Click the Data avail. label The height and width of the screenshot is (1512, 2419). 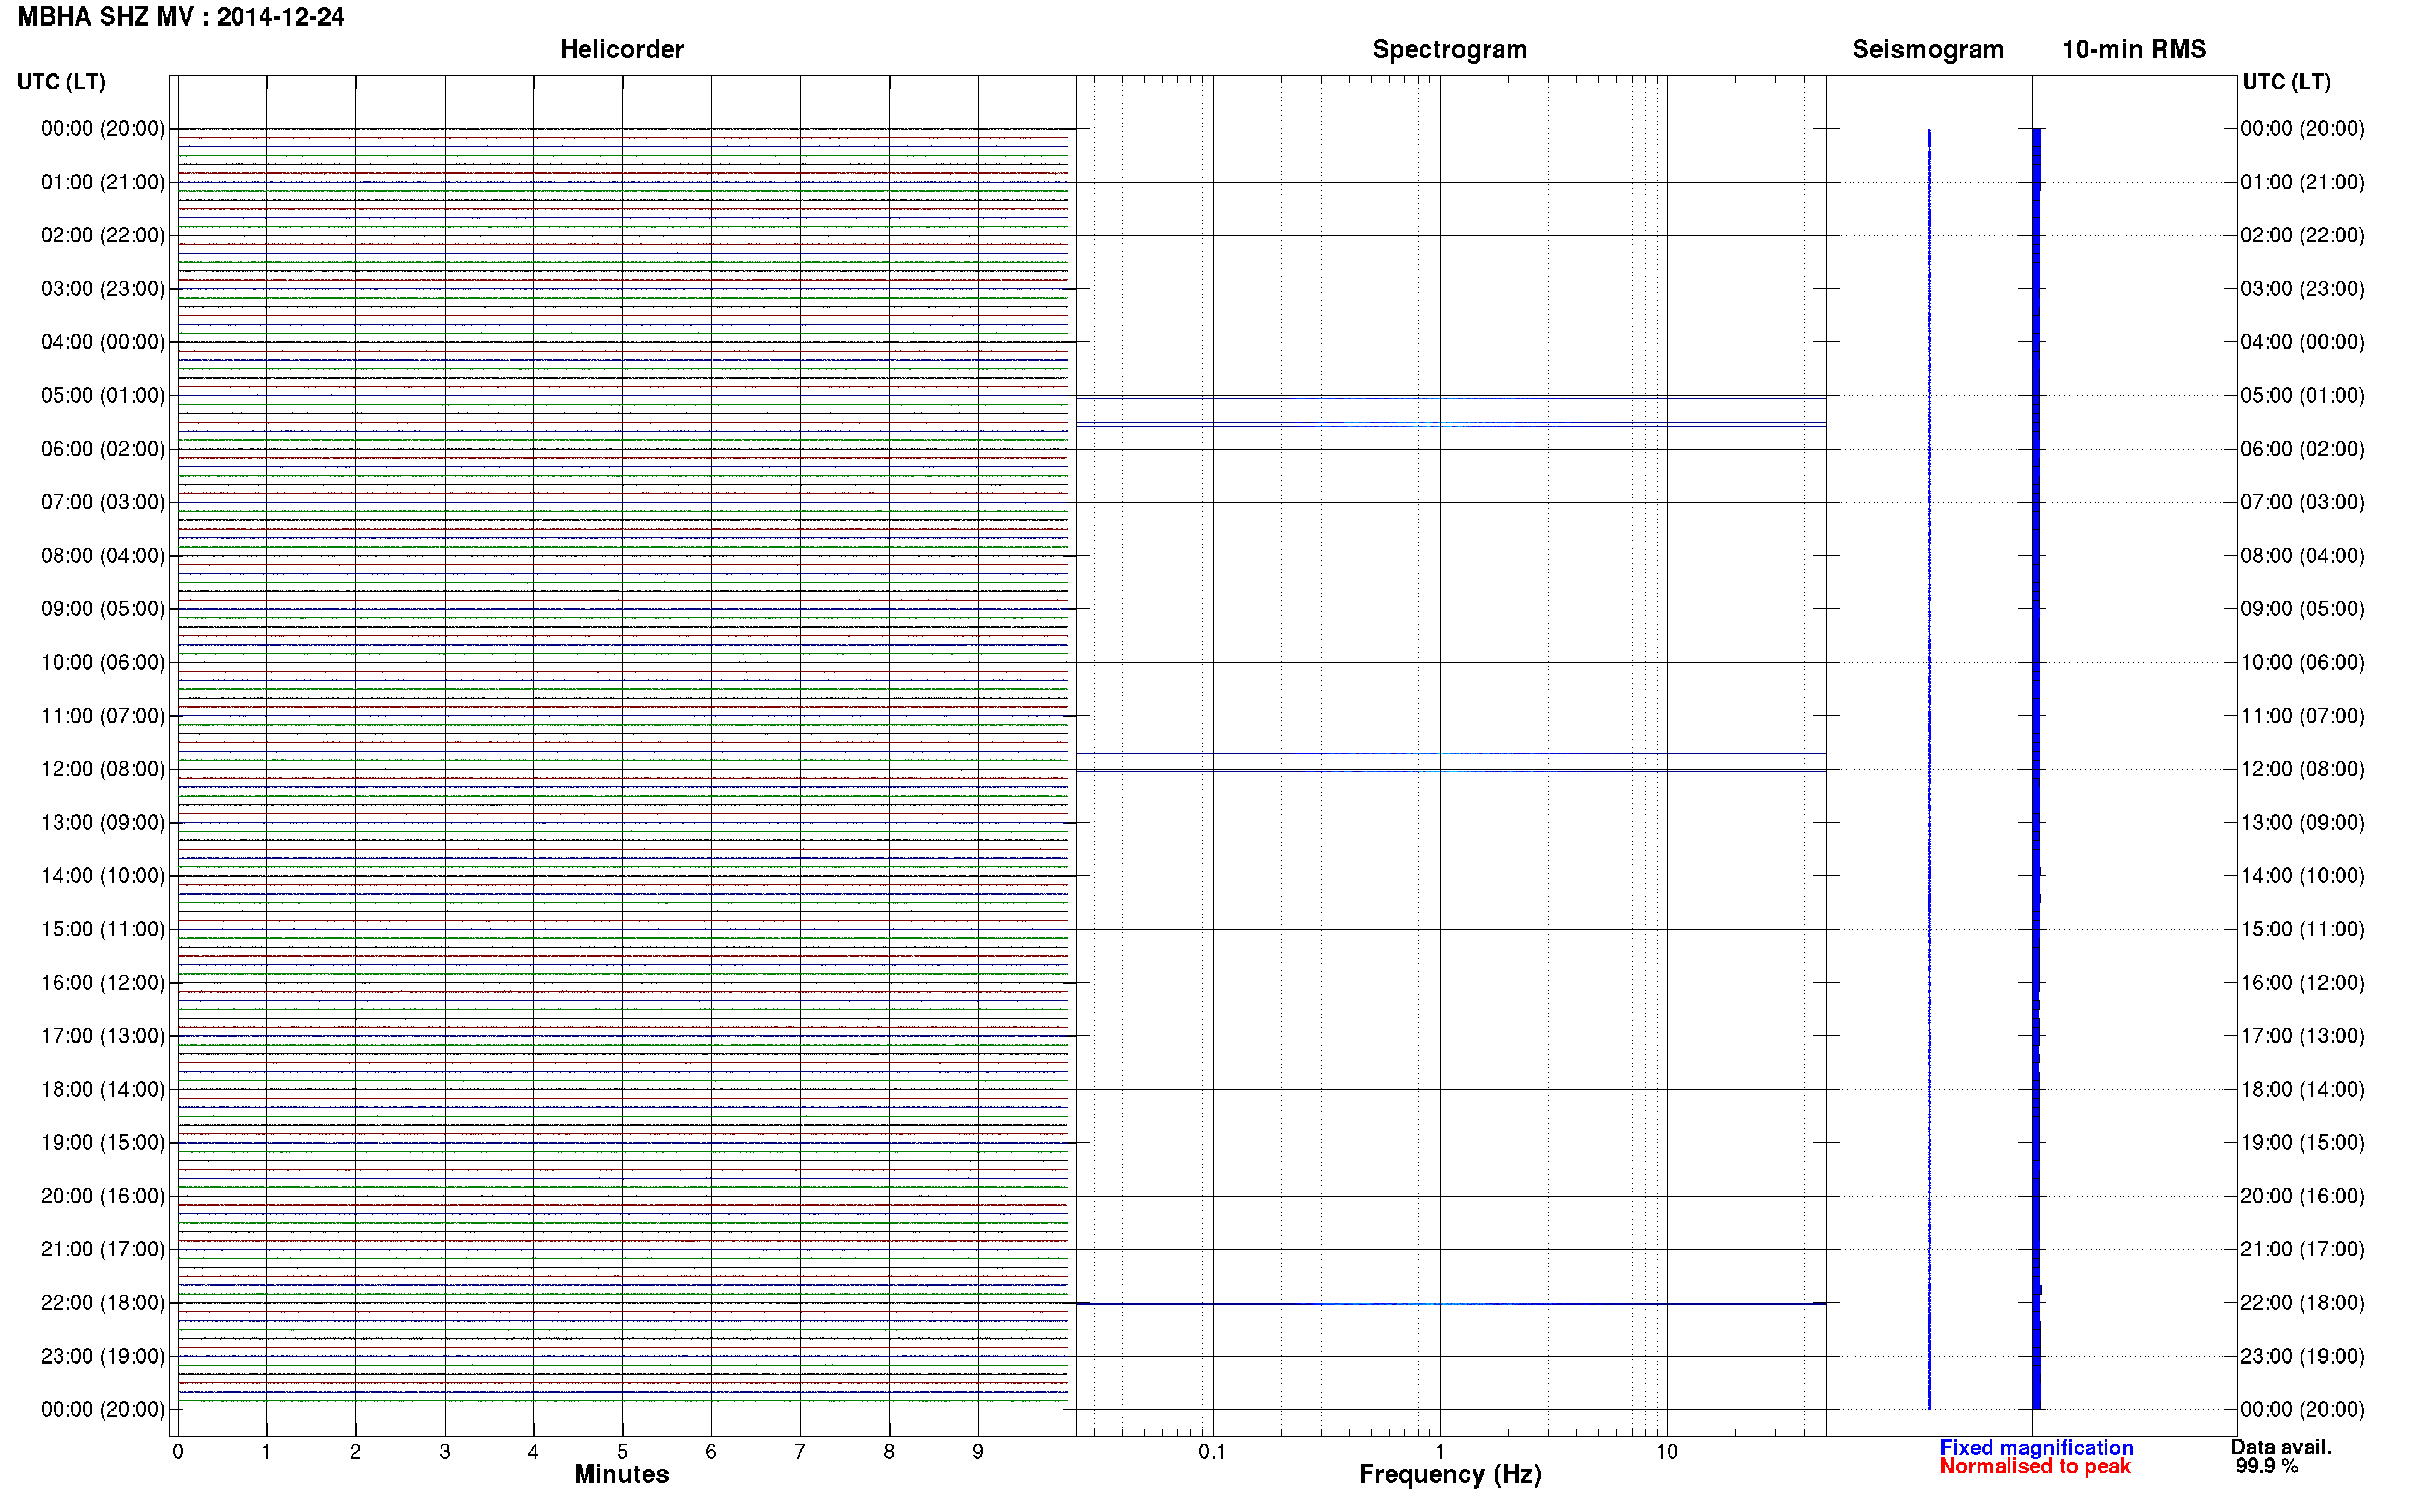(x=2281, y=1447)
